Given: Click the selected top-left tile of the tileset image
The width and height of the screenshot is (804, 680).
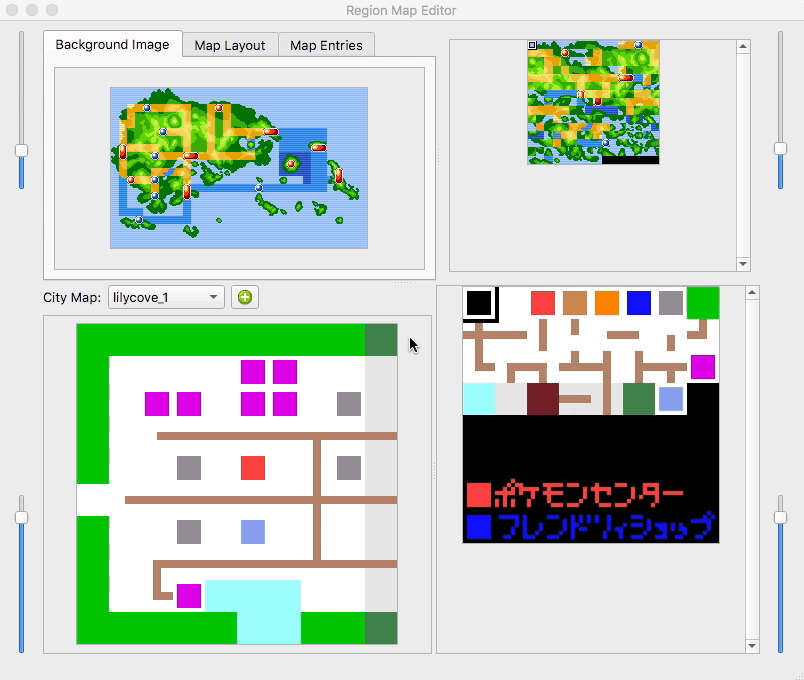Looking at the screenshot, I should tap(532, 45).
